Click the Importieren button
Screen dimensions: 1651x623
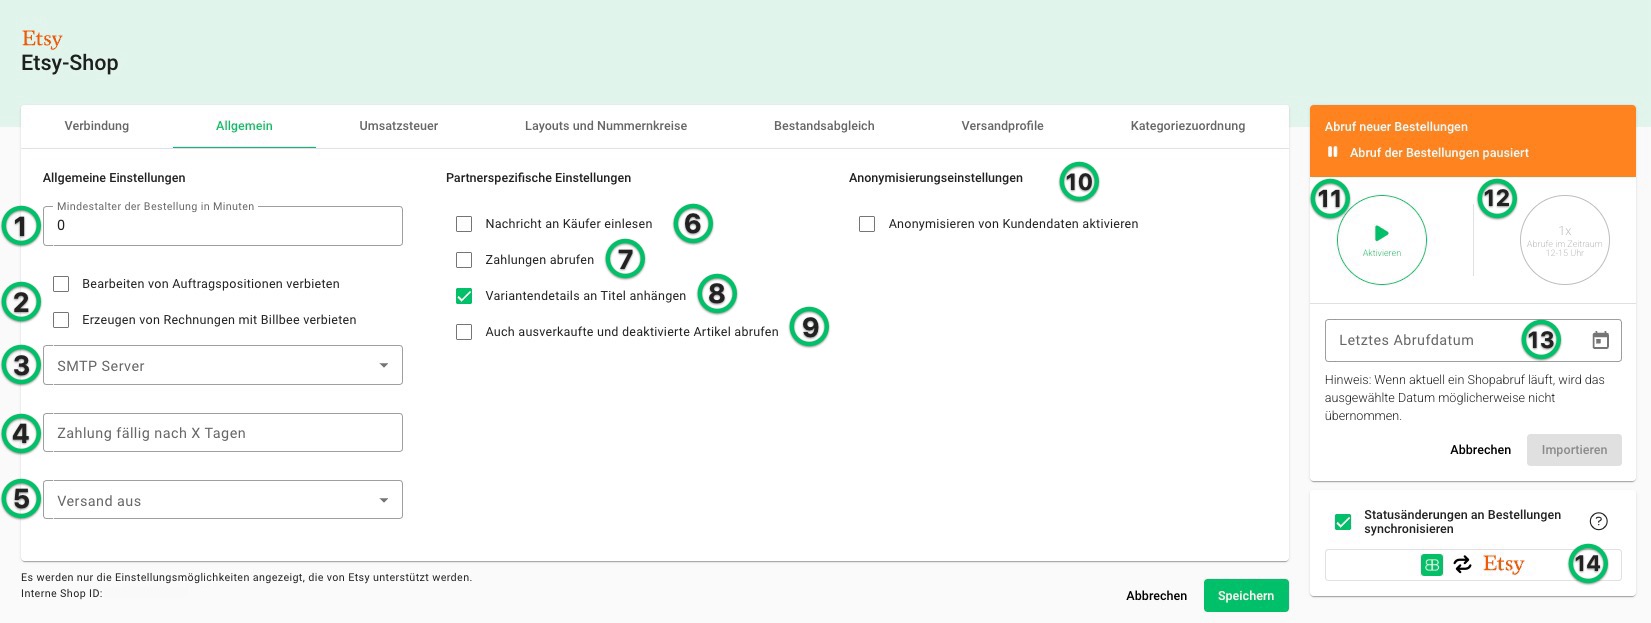(1574, 450)
